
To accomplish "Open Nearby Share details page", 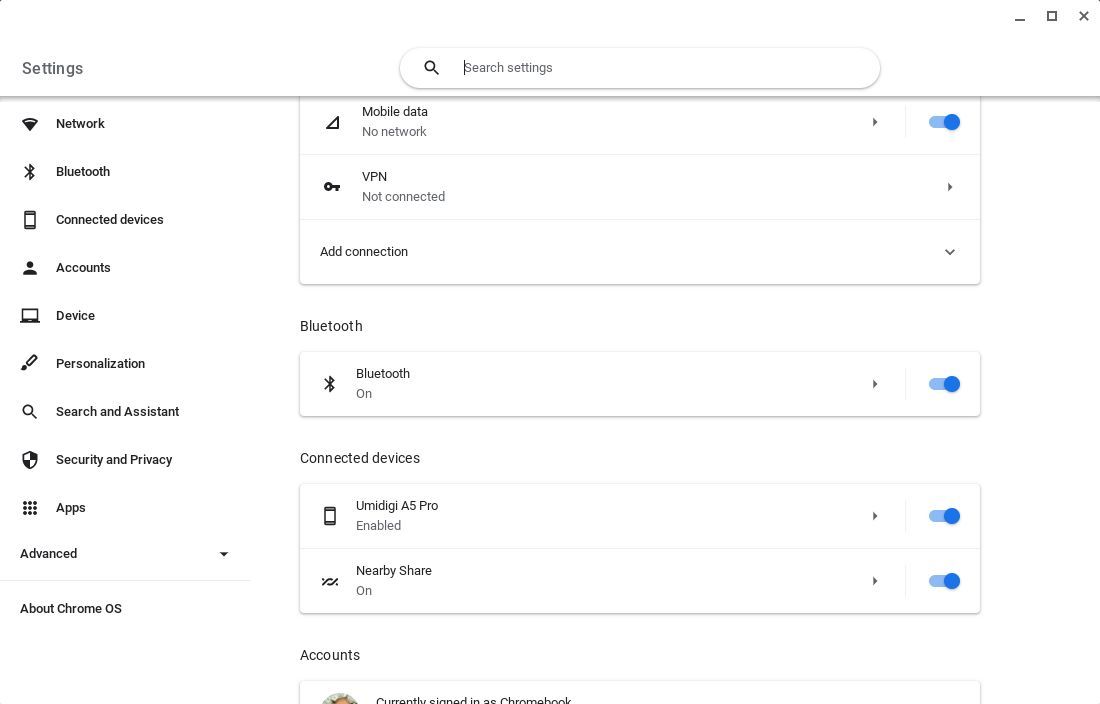I will coord(875,581).
